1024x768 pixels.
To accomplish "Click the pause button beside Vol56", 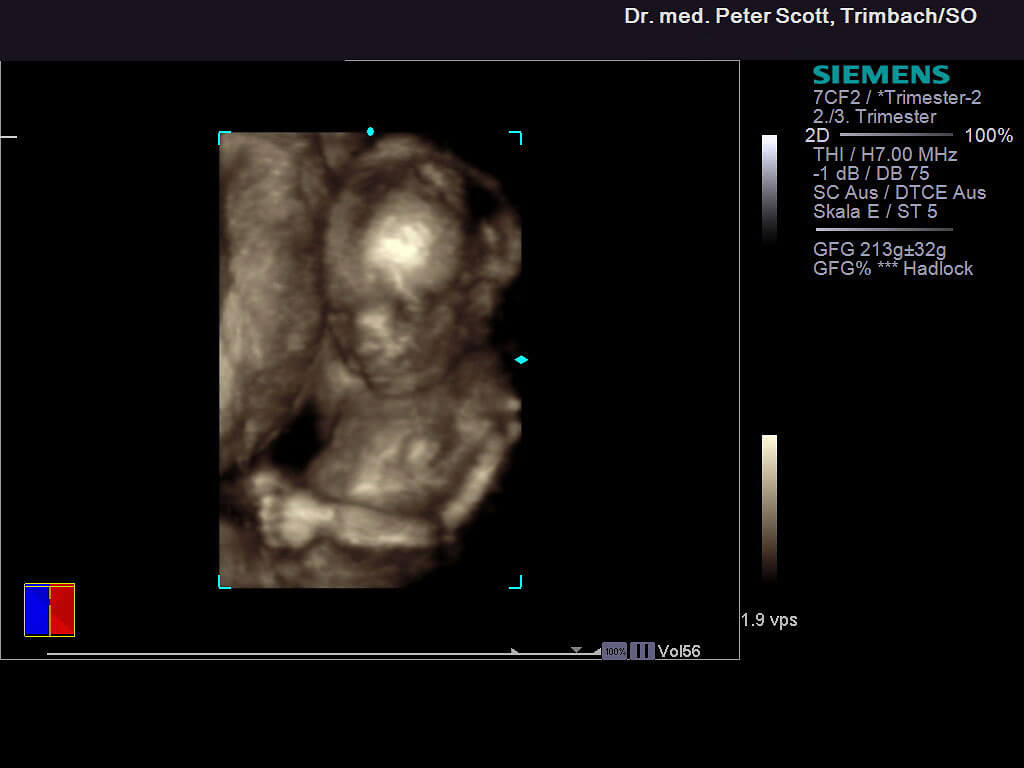I will 642,651.
